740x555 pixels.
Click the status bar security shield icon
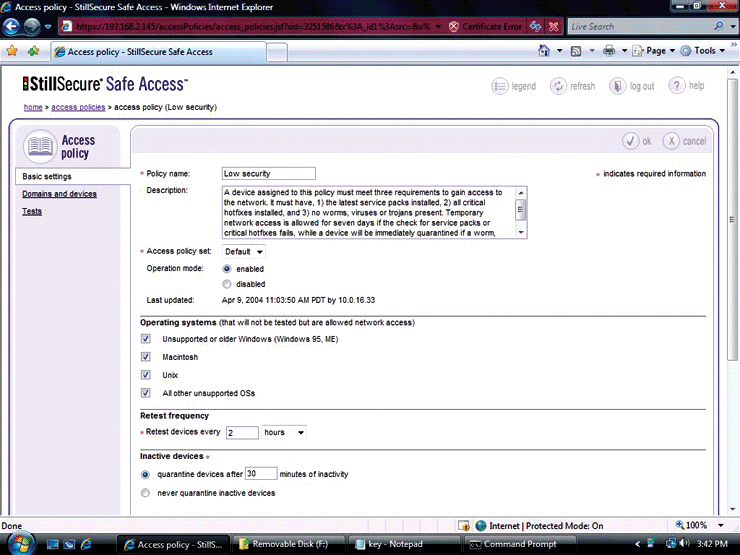point(464,526)
